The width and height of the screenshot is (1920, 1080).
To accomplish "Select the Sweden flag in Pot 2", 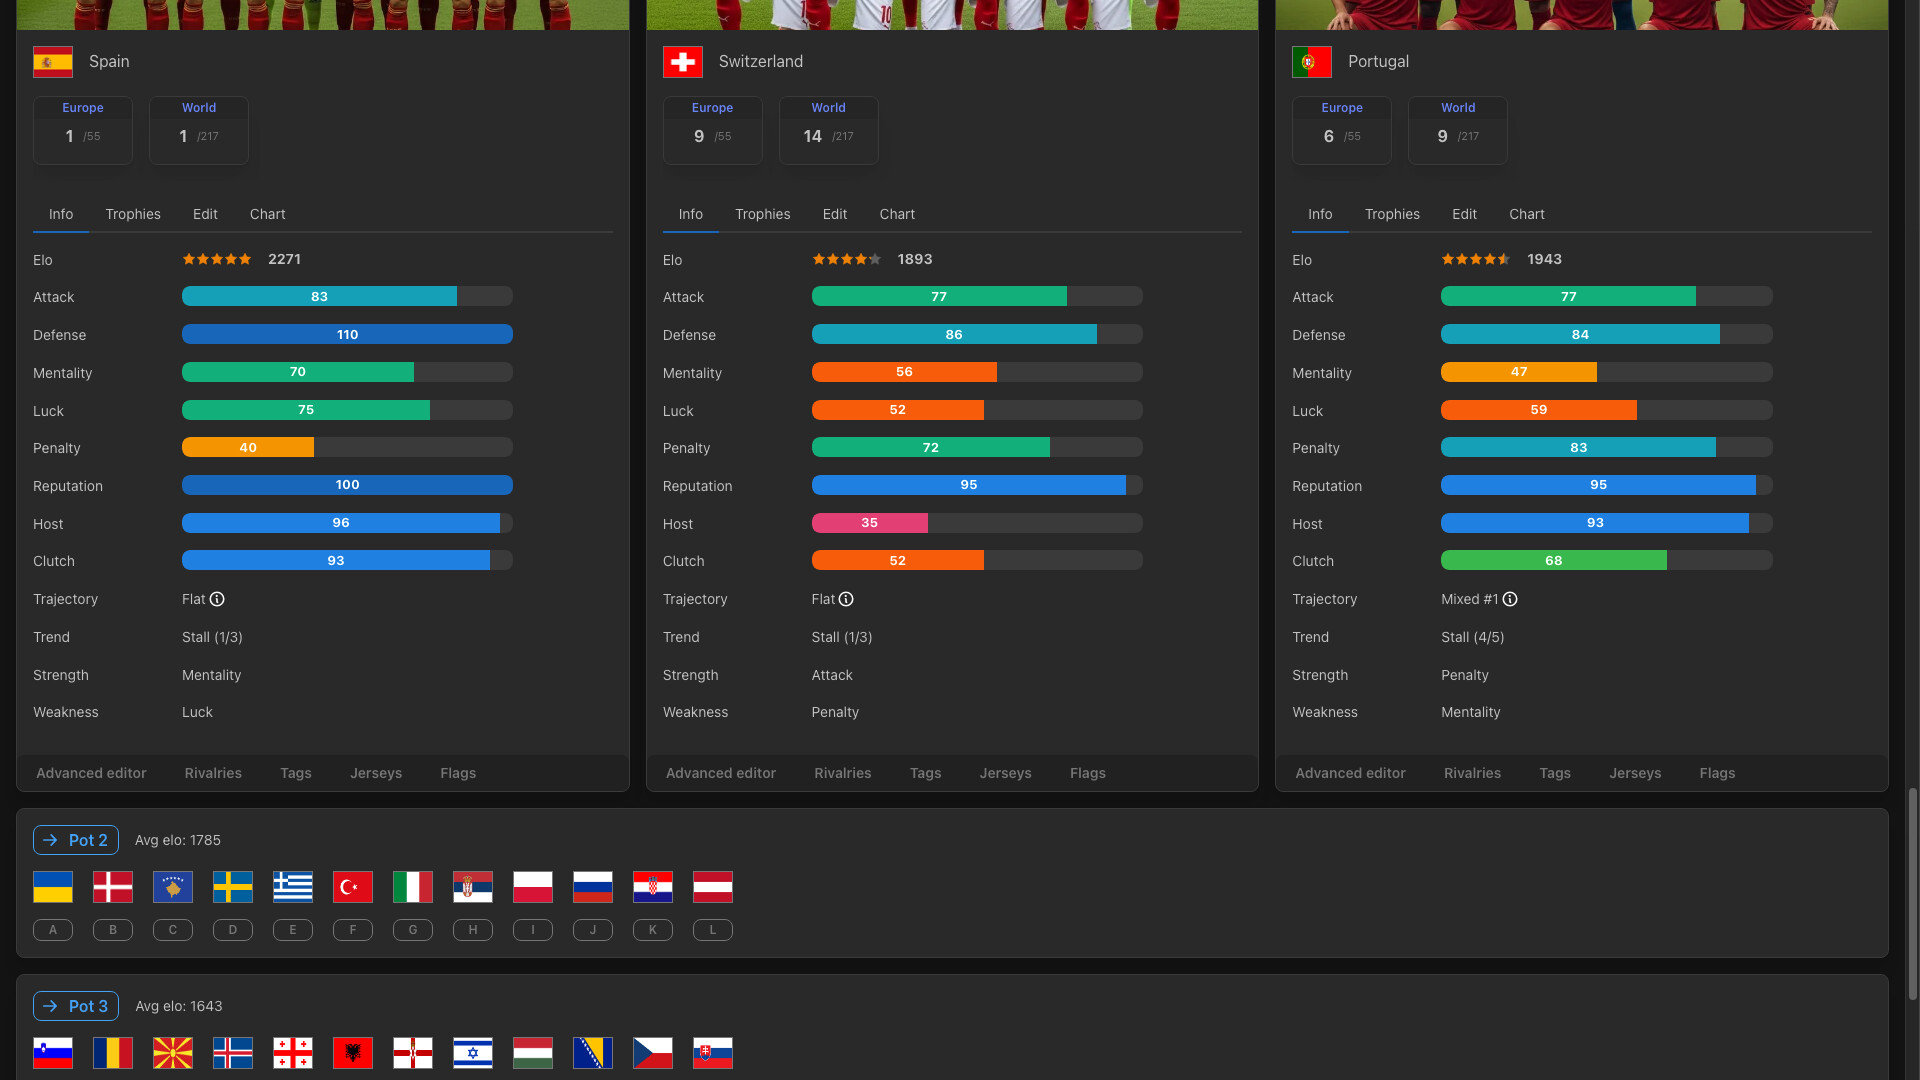I will coord(233,887).
